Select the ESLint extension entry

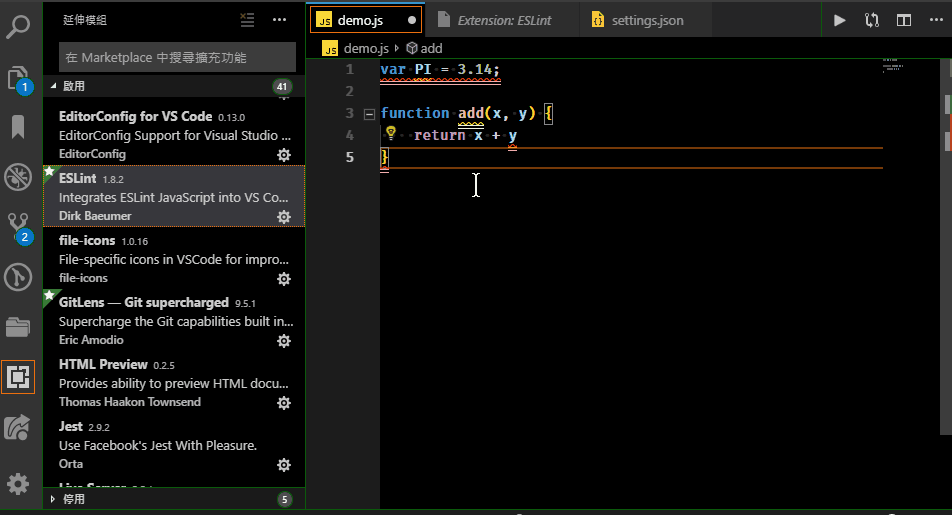(174, 196)
